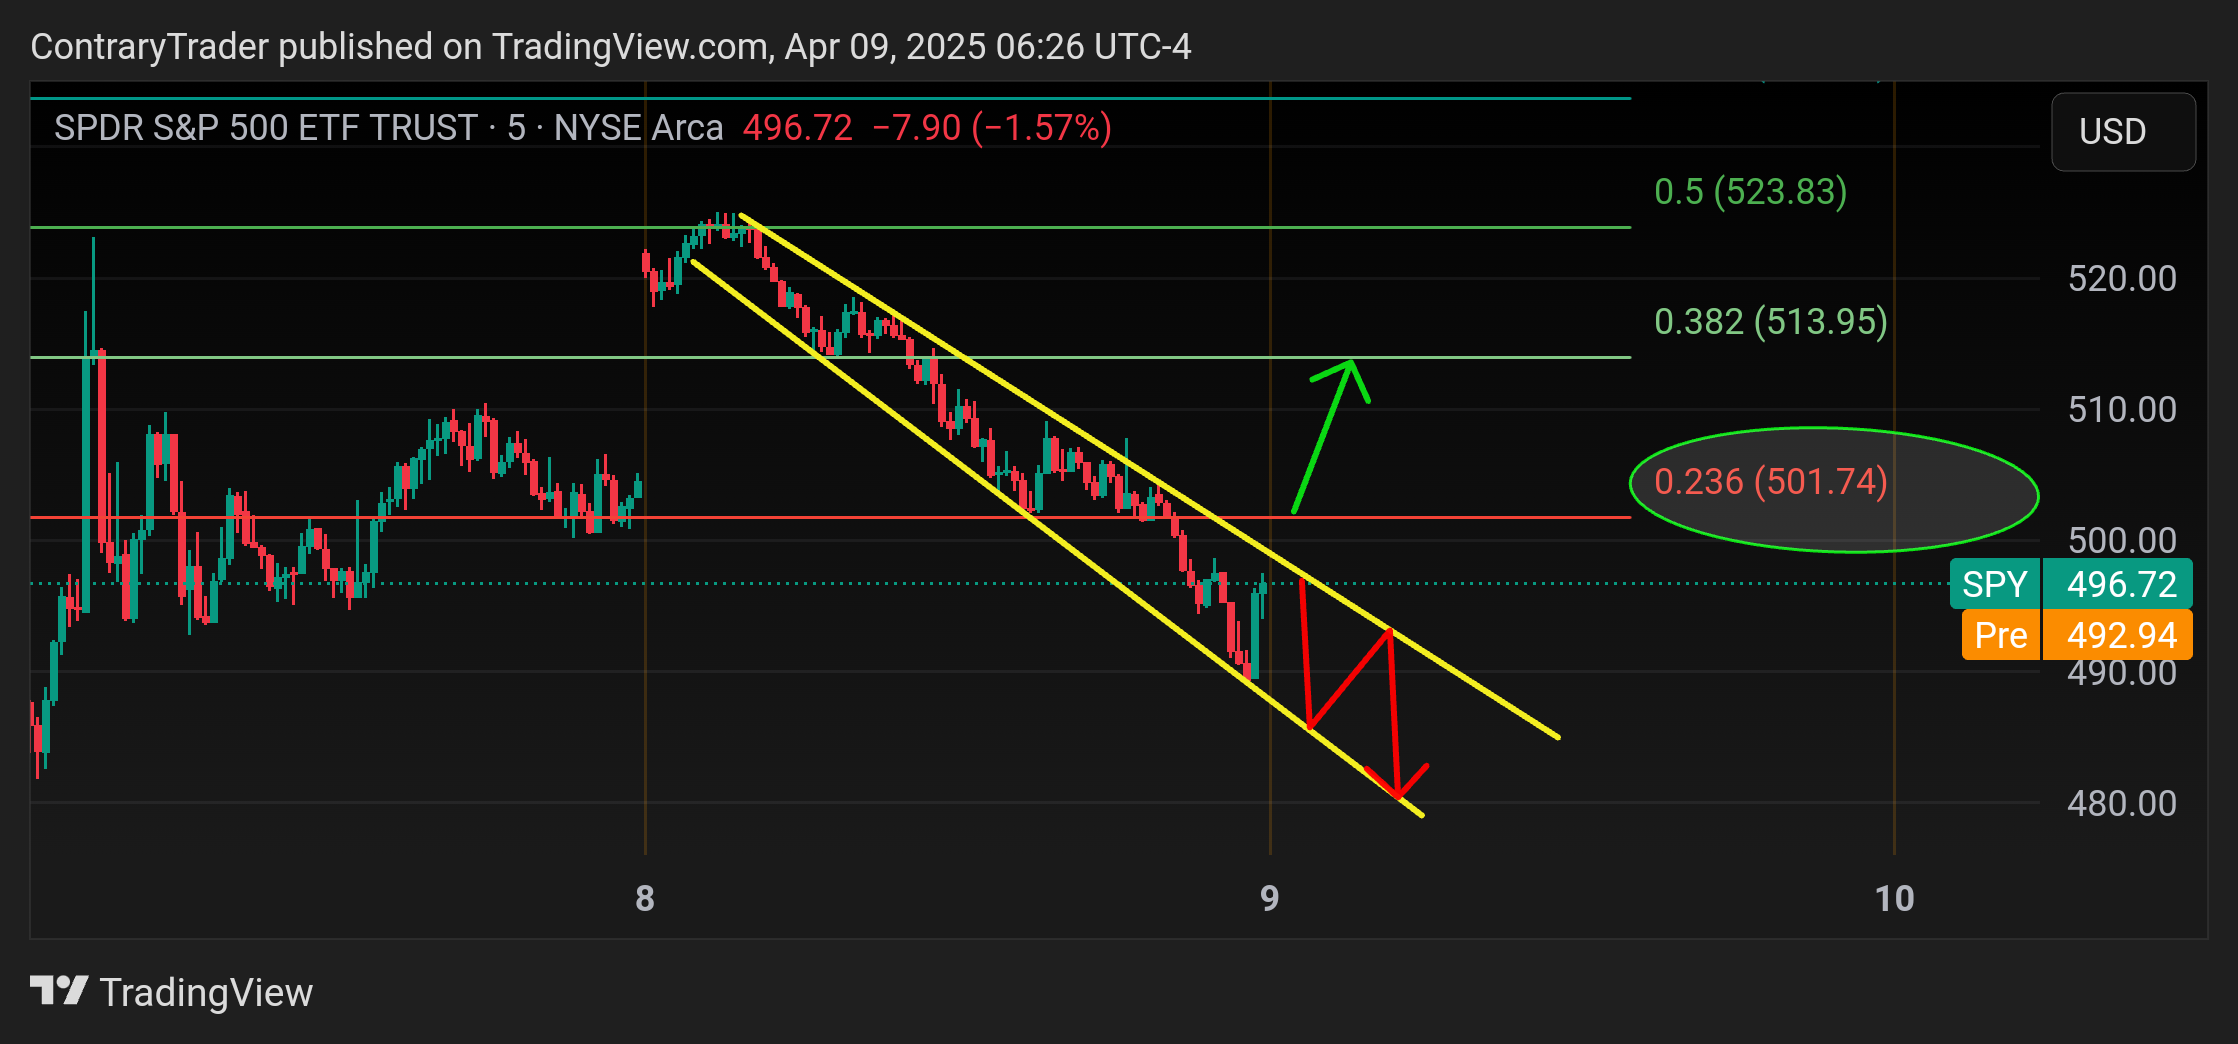Select the 0.236 (501.74) Fibonacci label
The image size is (2238, 1044).
pos(1771,481)
